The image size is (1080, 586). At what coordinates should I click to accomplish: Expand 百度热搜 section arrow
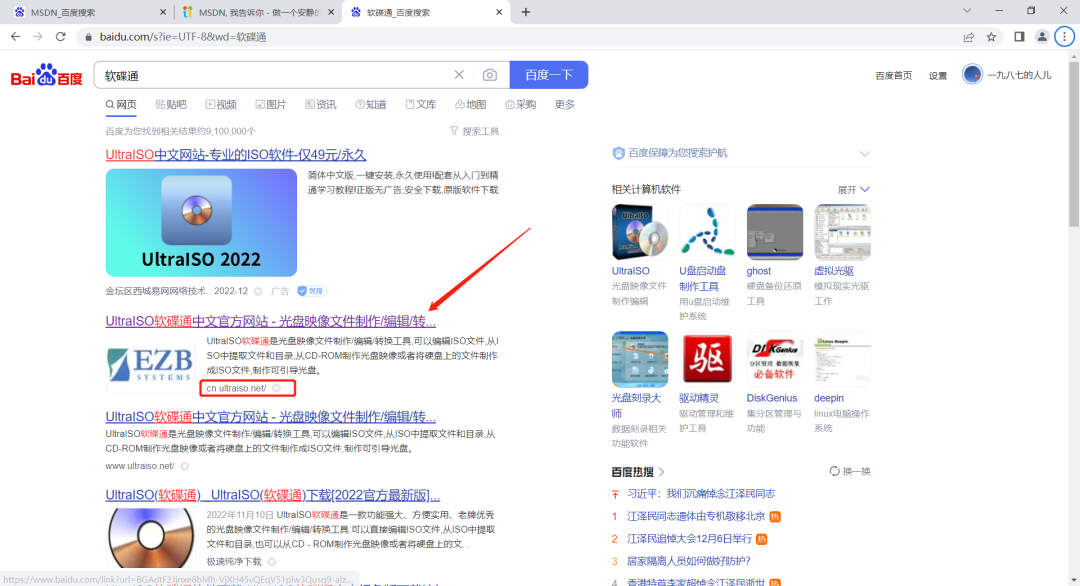(x=661, y=472)
